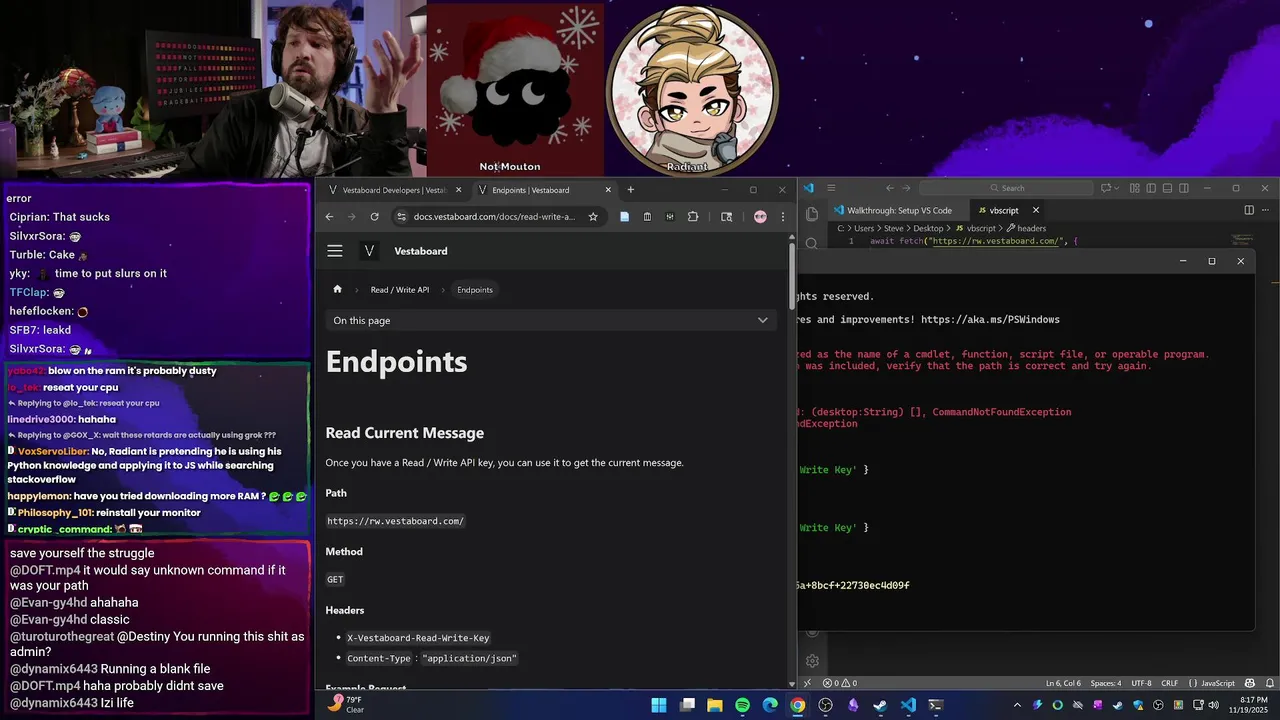Click the blue document extension icon in Chrome
The image size is (1280, 720).
pyautogui.click(x=624, y=216)
